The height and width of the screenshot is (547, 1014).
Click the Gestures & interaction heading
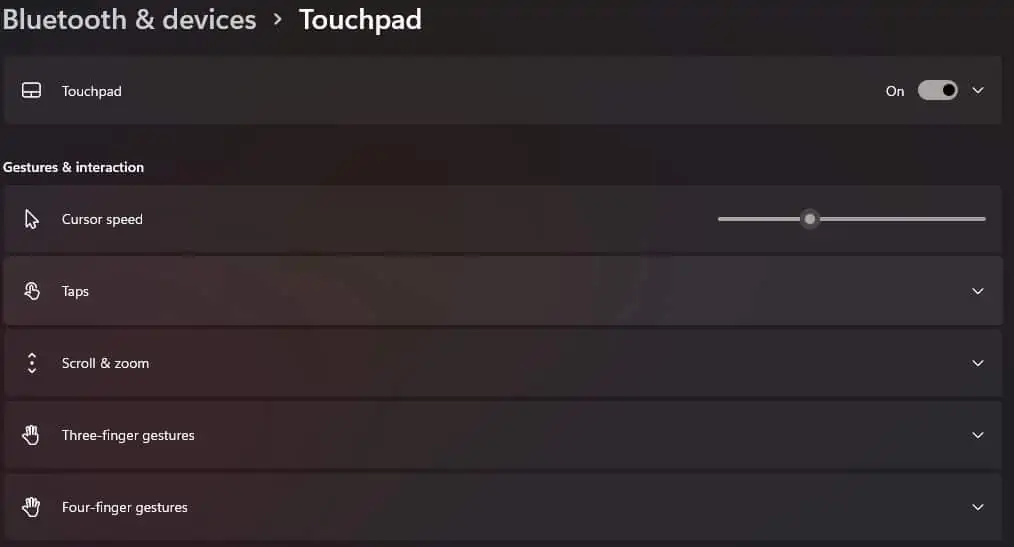[x=74, y=167]
